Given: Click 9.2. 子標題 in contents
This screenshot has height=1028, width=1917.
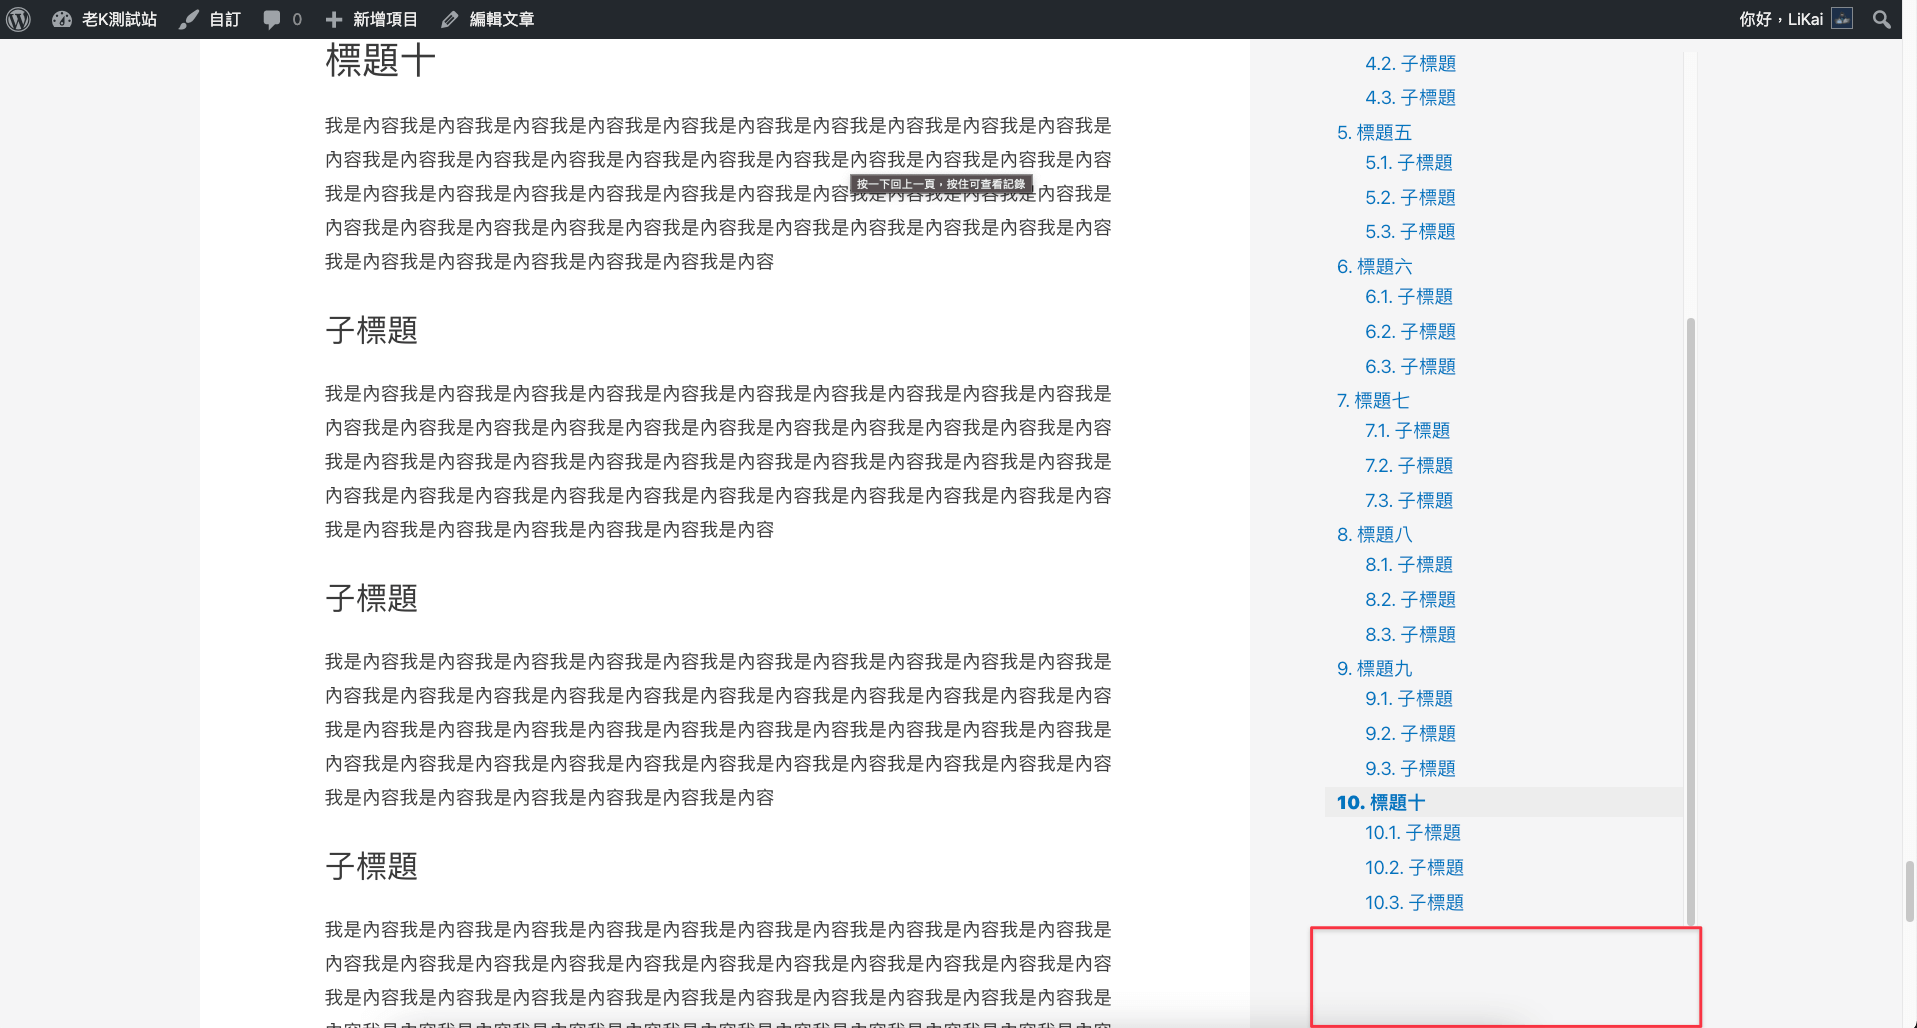Looking at the screenshot, I should (1410, 733).
